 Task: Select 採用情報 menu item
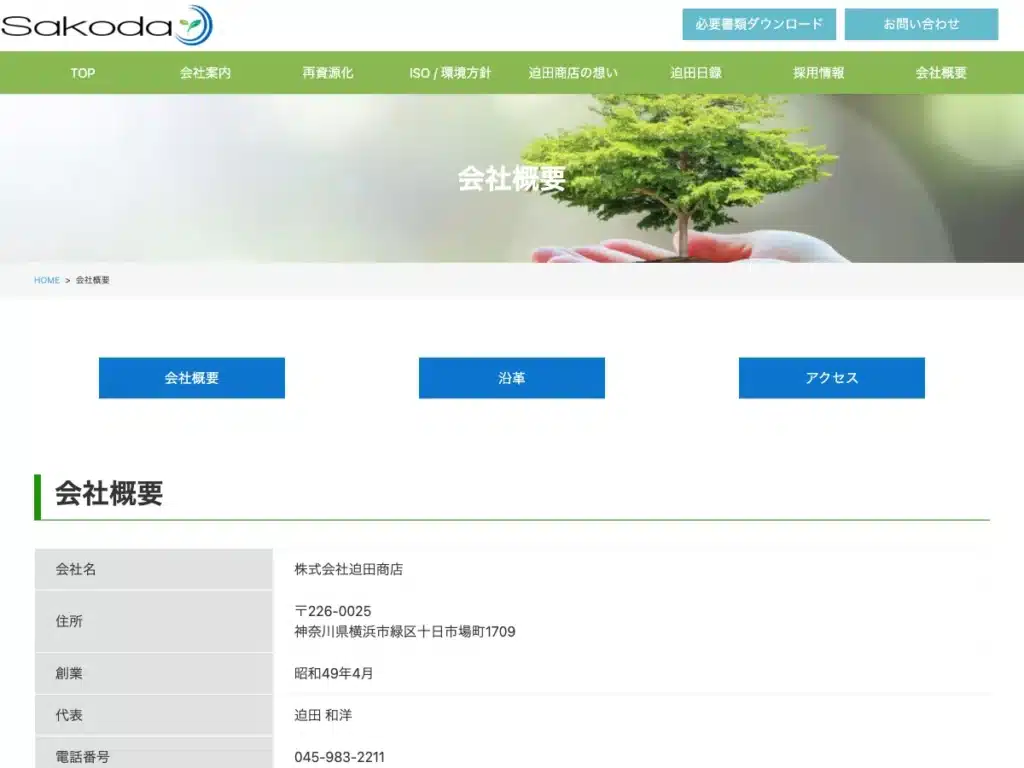click(x=818, y=72)
